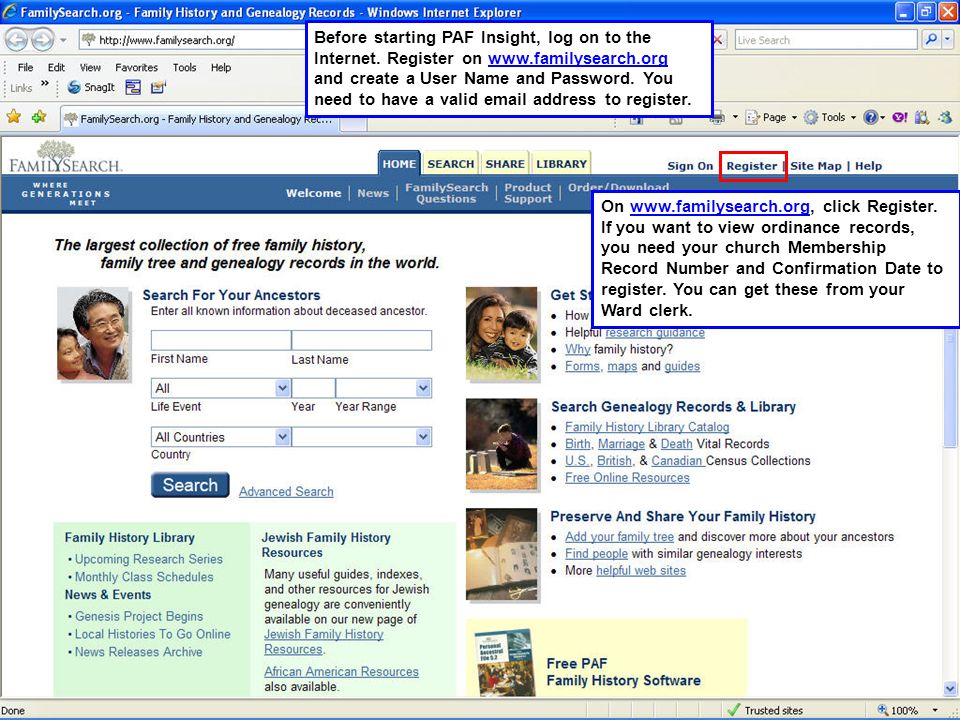Open the Live Search options arrow

pyautogui.click(x=947, y=40)
